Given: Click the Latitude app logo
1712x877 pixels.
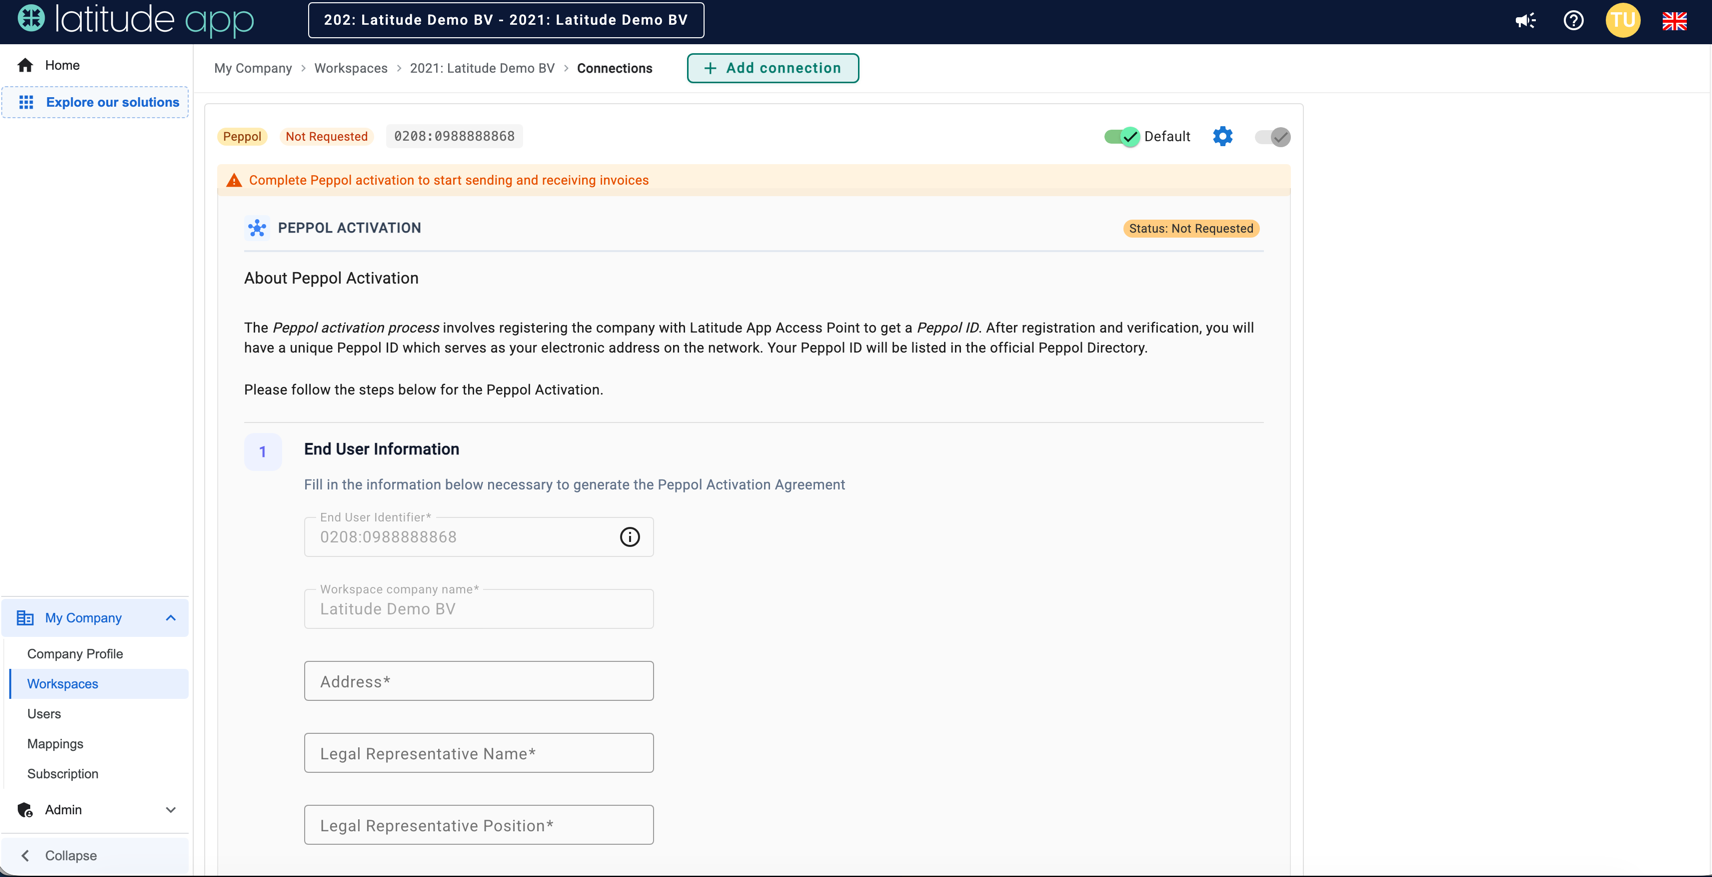Looking at the screenshot, I should [136, 20].
